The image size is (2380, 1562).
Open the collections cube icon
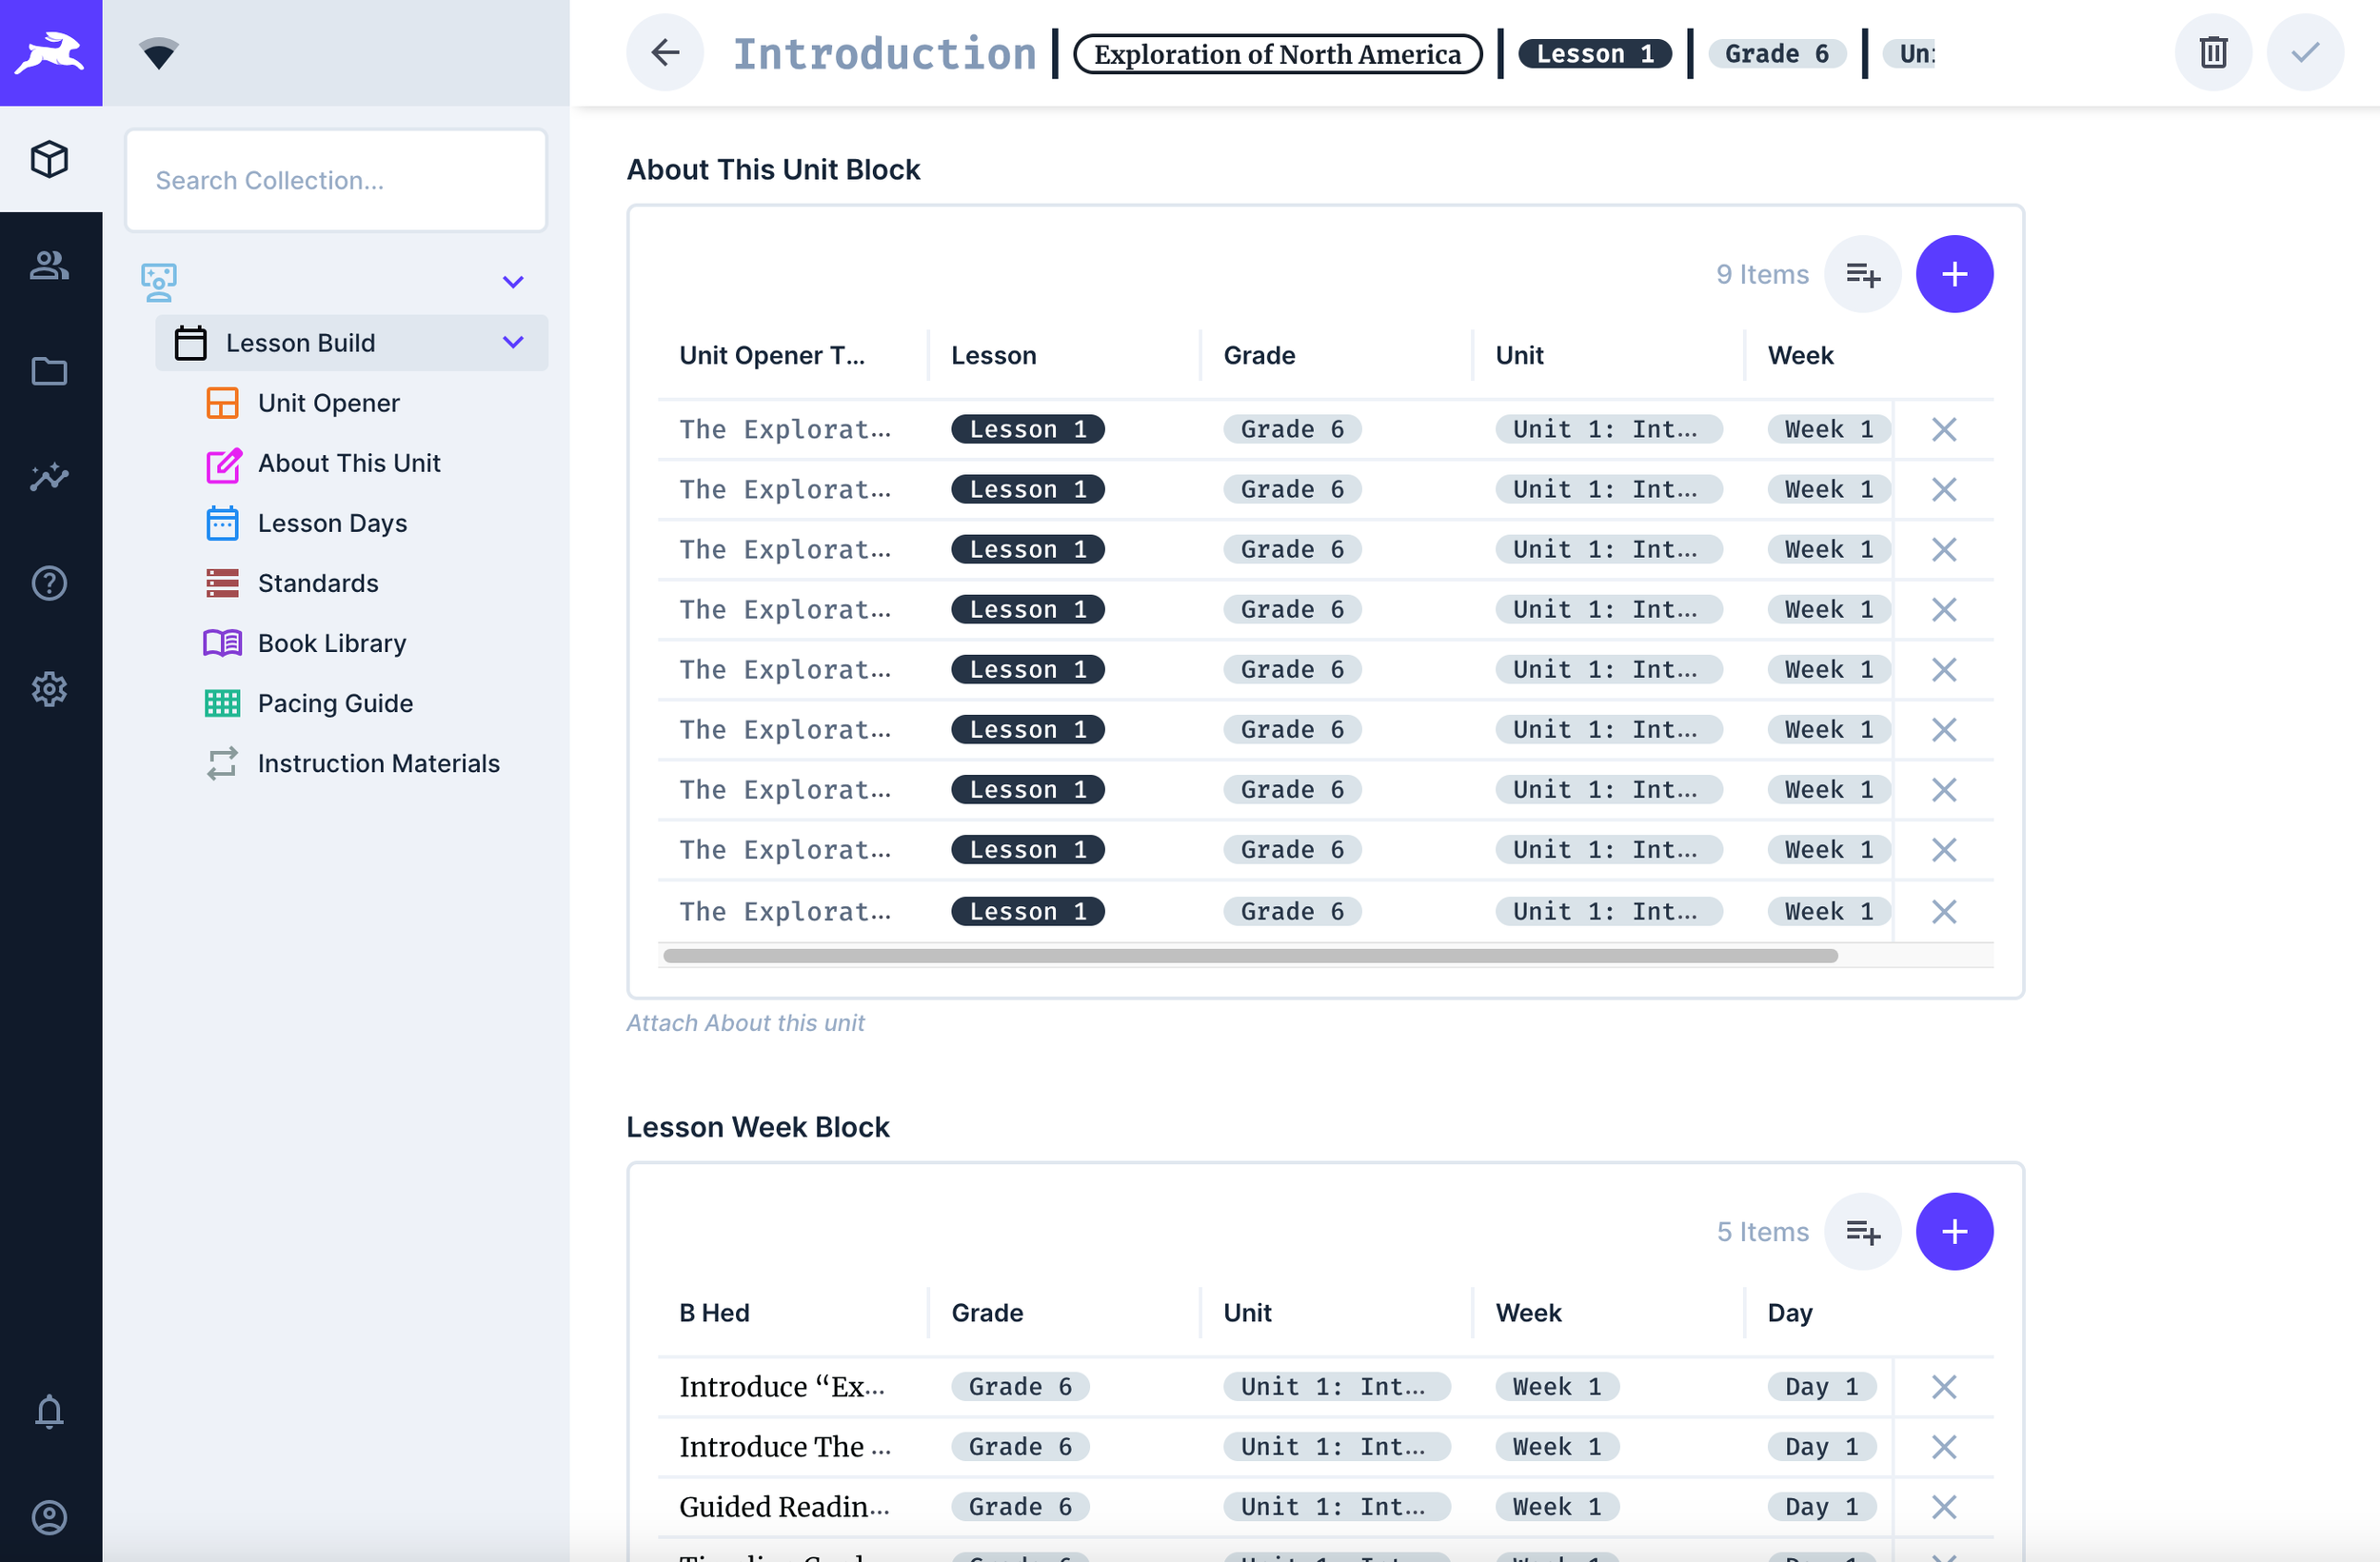pyautogui.click(x=50, y=159)
